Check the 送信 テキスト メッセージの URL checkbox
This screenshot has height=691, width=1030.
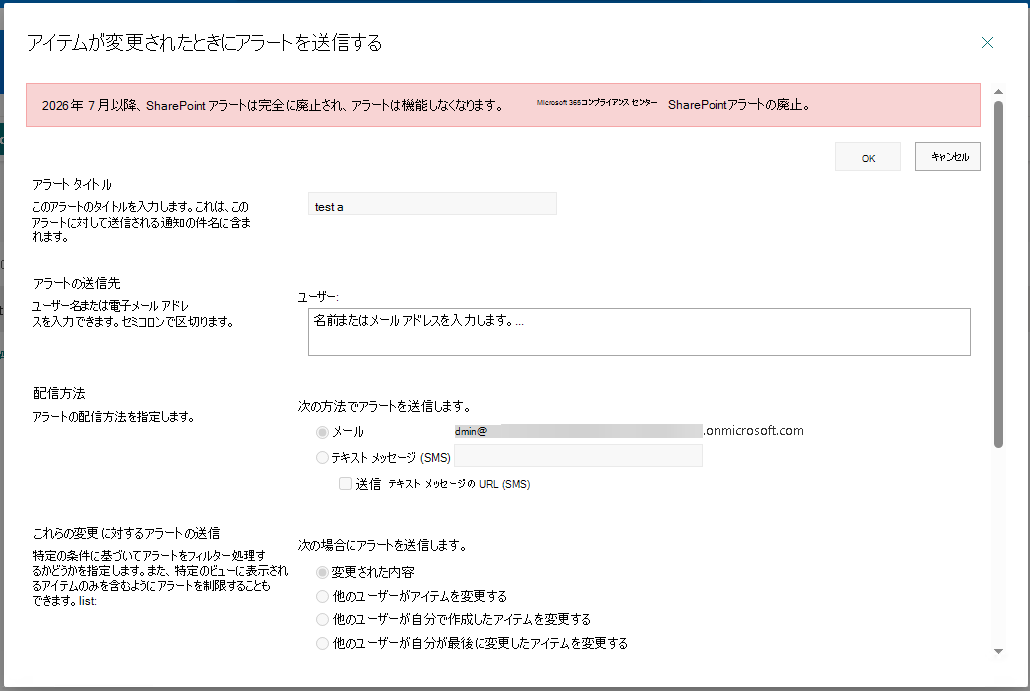click(x=345, y=484)
